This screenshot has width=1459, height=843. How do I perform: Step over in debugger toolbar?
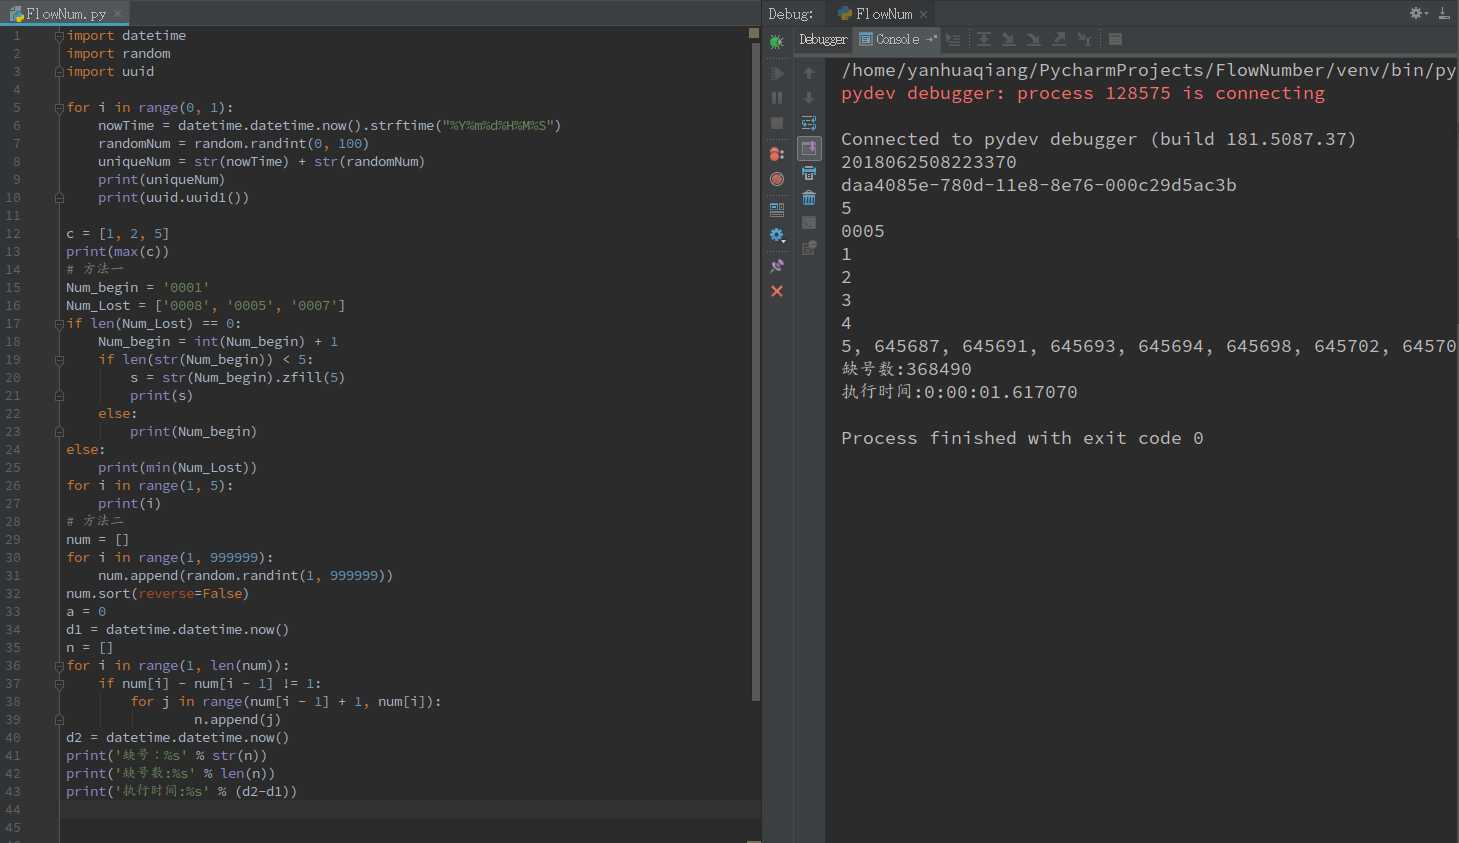point(984,40)
